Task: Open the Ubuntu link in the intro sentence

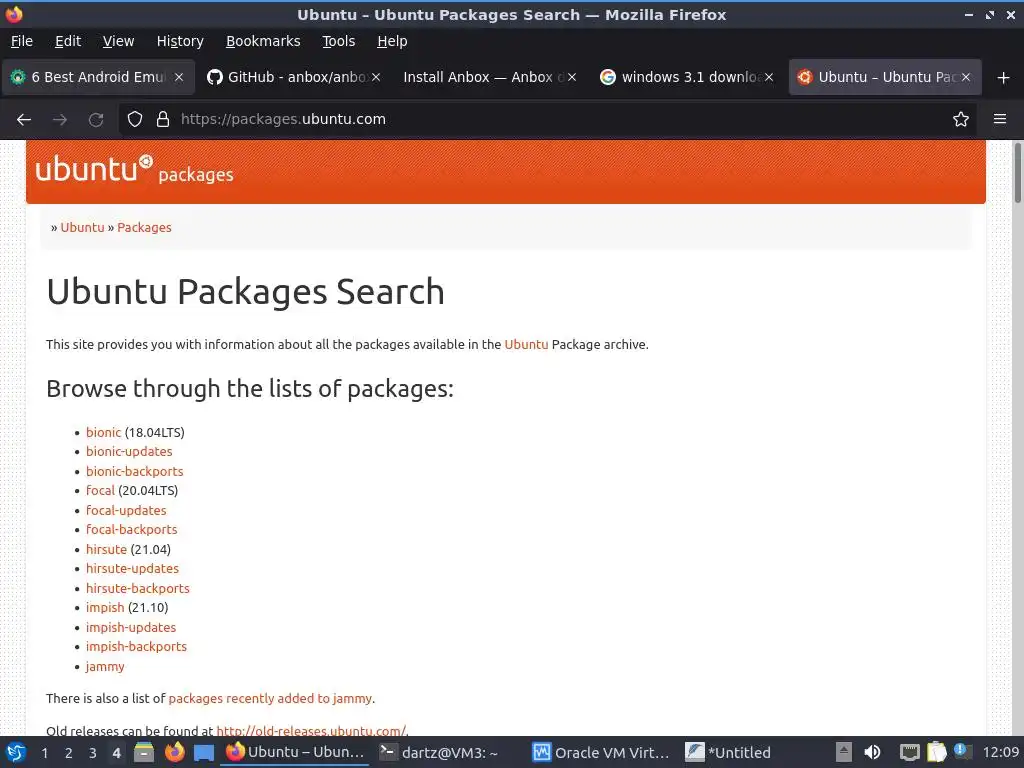Action: tap(526, 345)
